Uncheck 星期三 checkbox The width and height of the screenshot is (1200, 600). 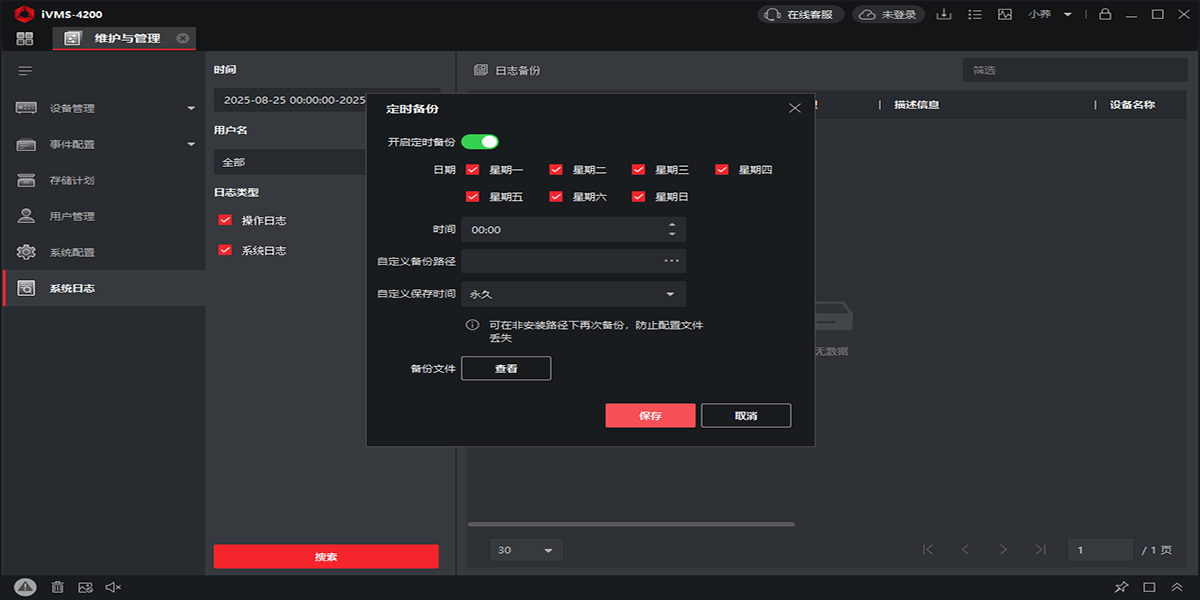638,170
